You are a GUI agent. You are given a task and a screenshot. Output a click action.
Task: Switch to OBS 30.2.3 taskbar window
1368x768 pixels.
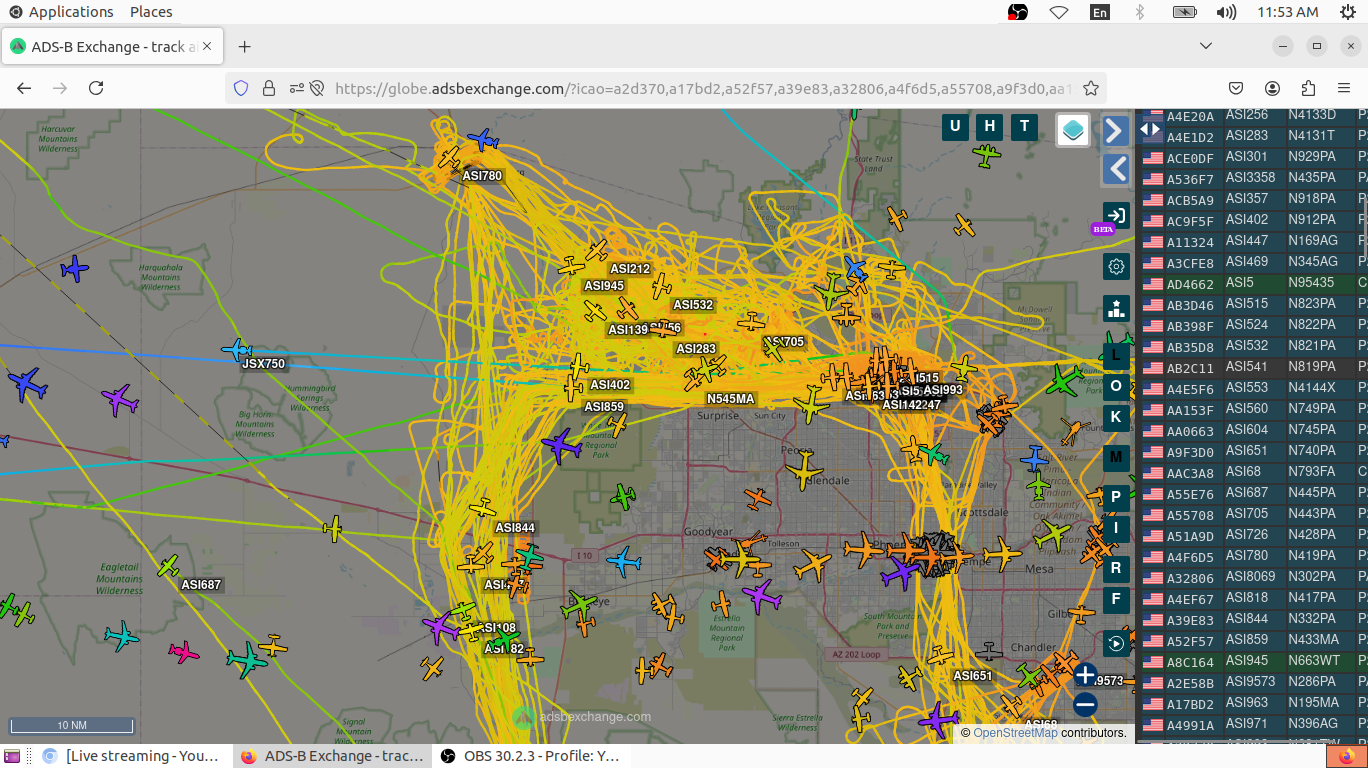[530, 756]
